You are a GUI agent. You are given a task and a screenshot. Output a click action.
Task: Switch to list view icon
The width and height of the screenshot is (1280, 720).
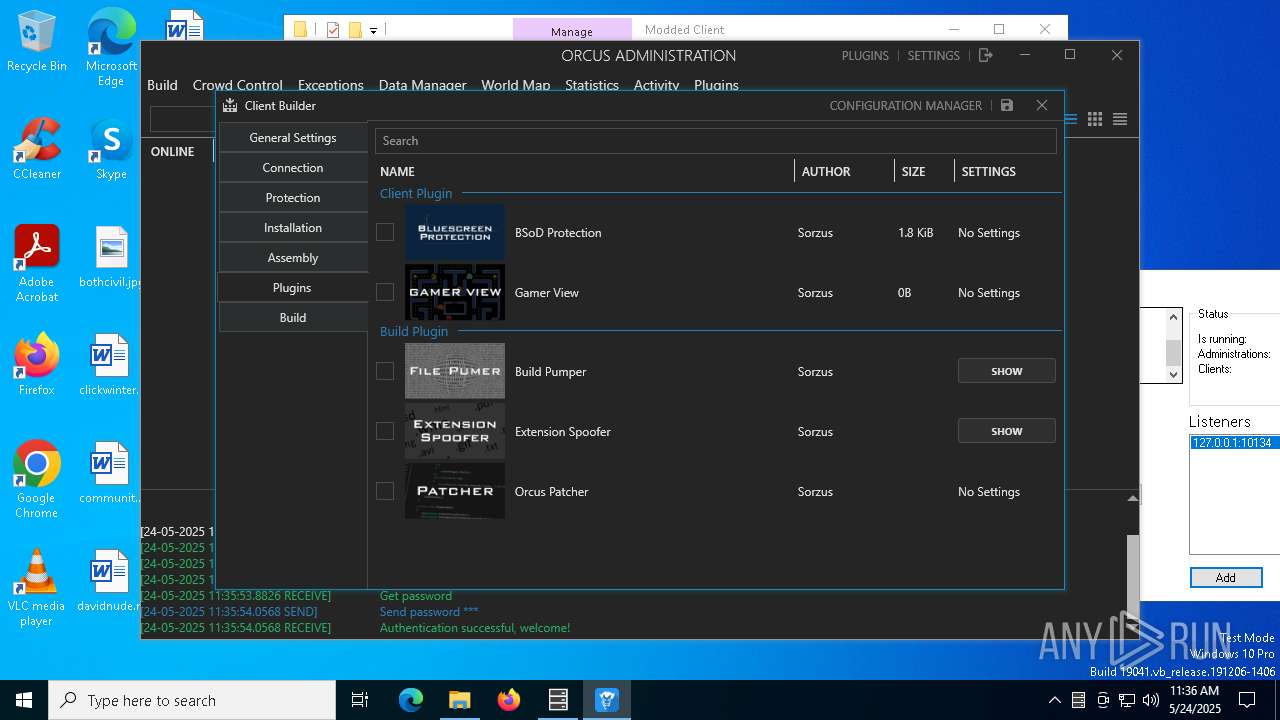click(1120, 119)
